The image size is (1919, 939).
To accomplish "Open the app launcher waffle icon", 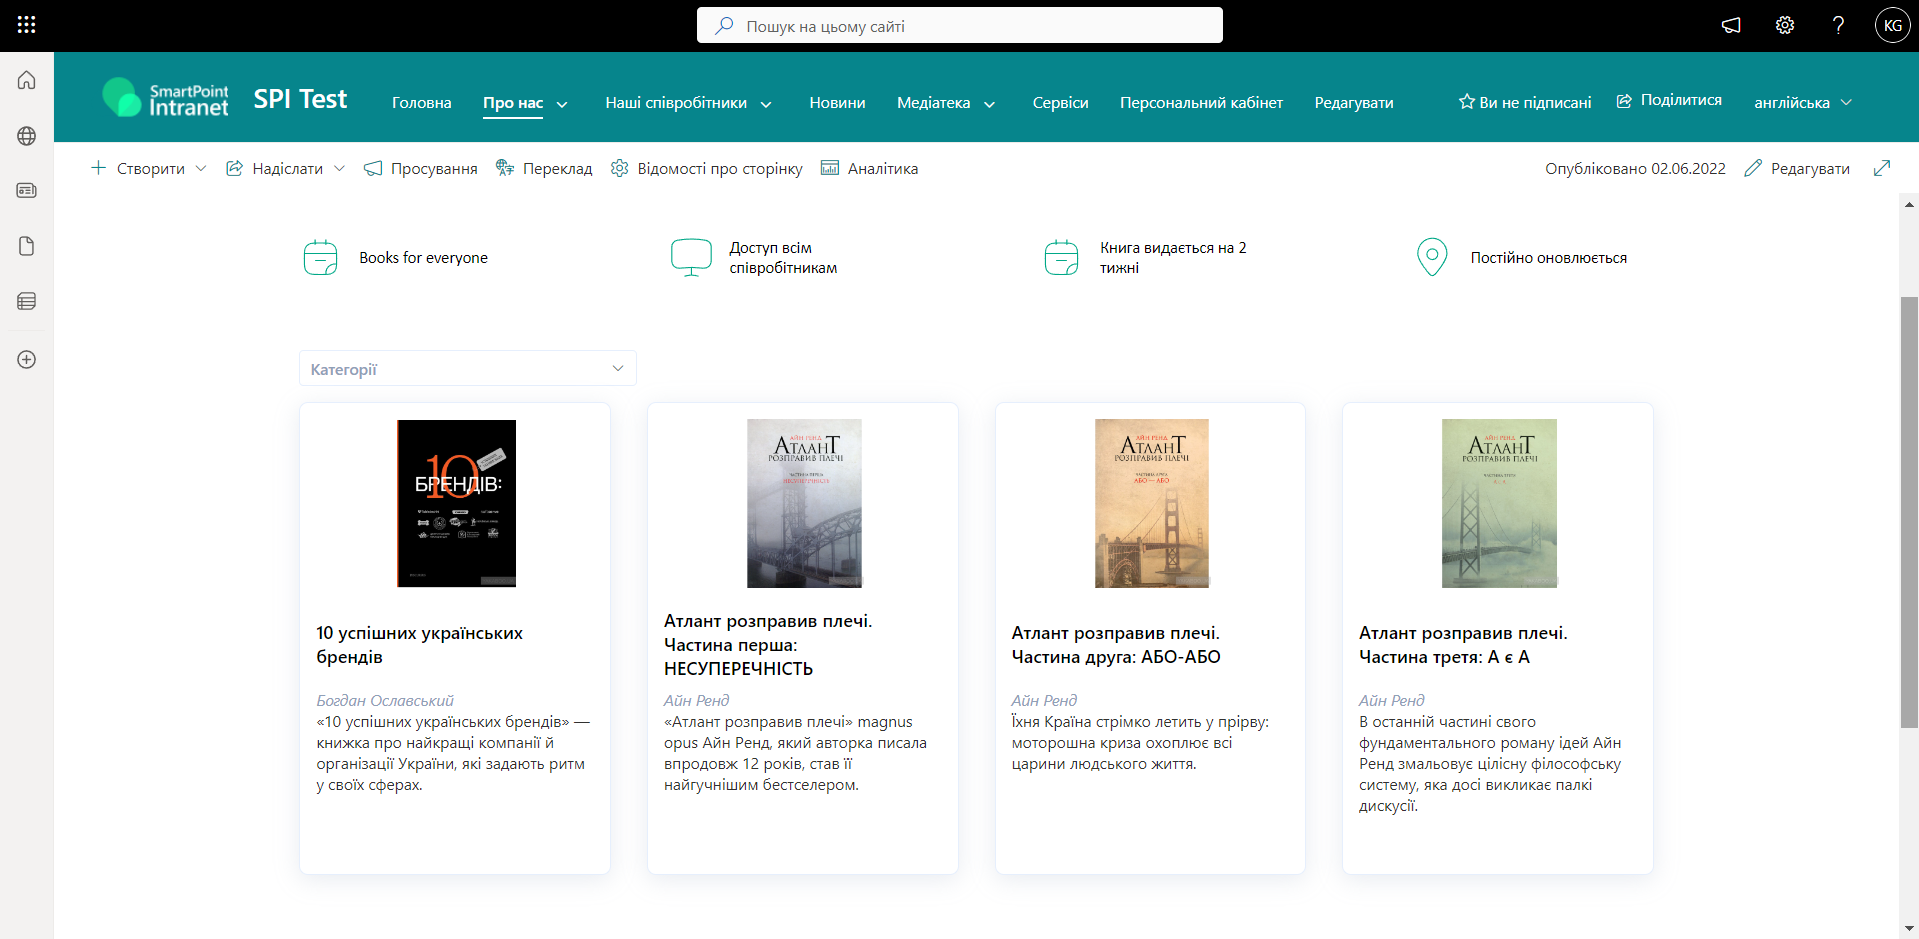I will click(x=27, y=25).
